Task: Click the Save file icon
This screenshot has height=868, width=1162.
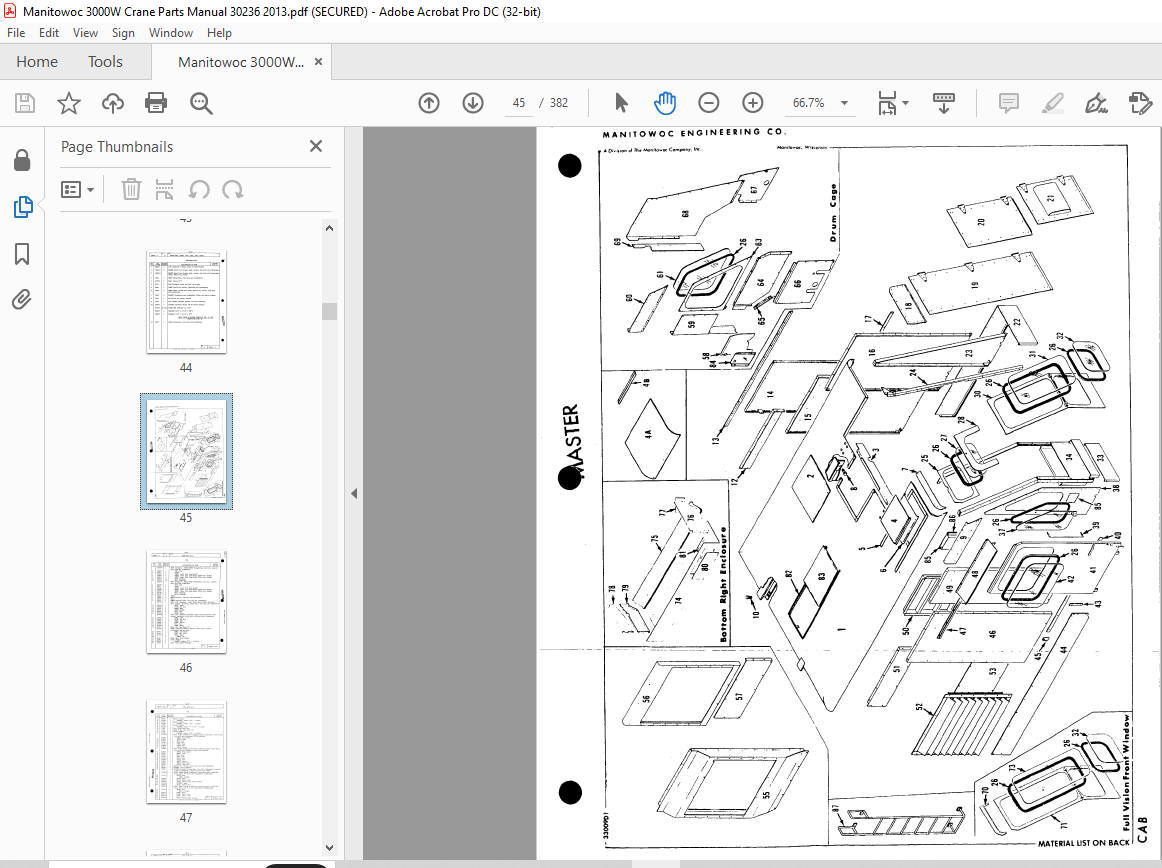Action: [x=25, y=103]
